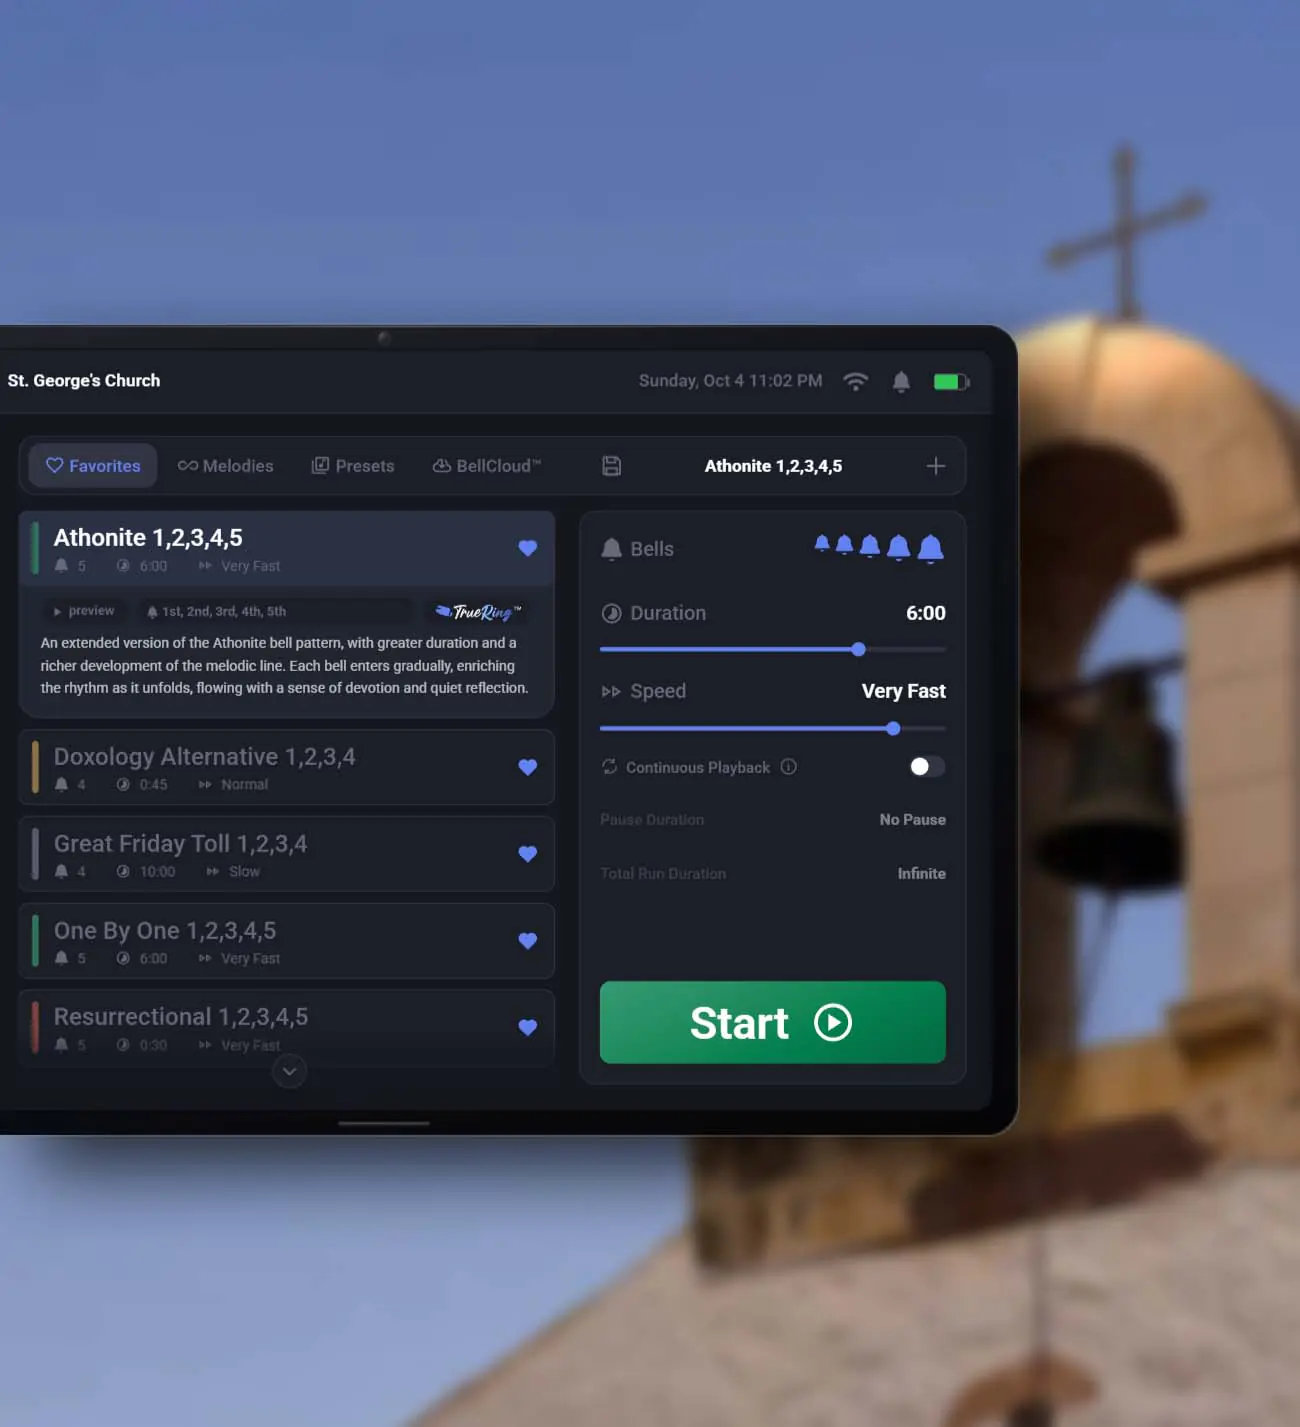1300x1427 pixels.
Task: Click the gray bell icon beside Bells label
Action: coord(612,549)
